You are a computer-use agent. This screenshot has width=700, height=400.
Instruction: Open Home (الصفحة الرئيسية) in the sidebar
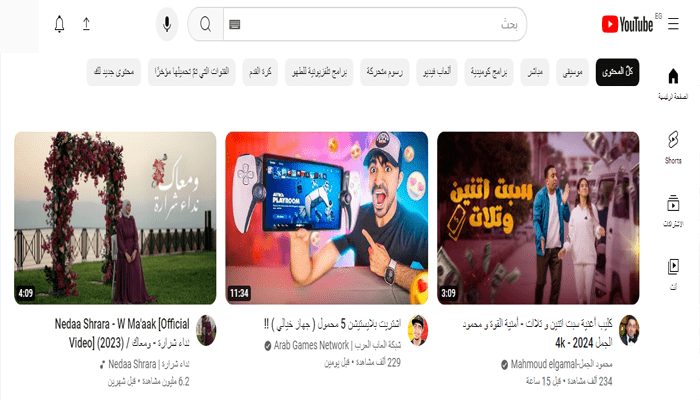point(673,83)
